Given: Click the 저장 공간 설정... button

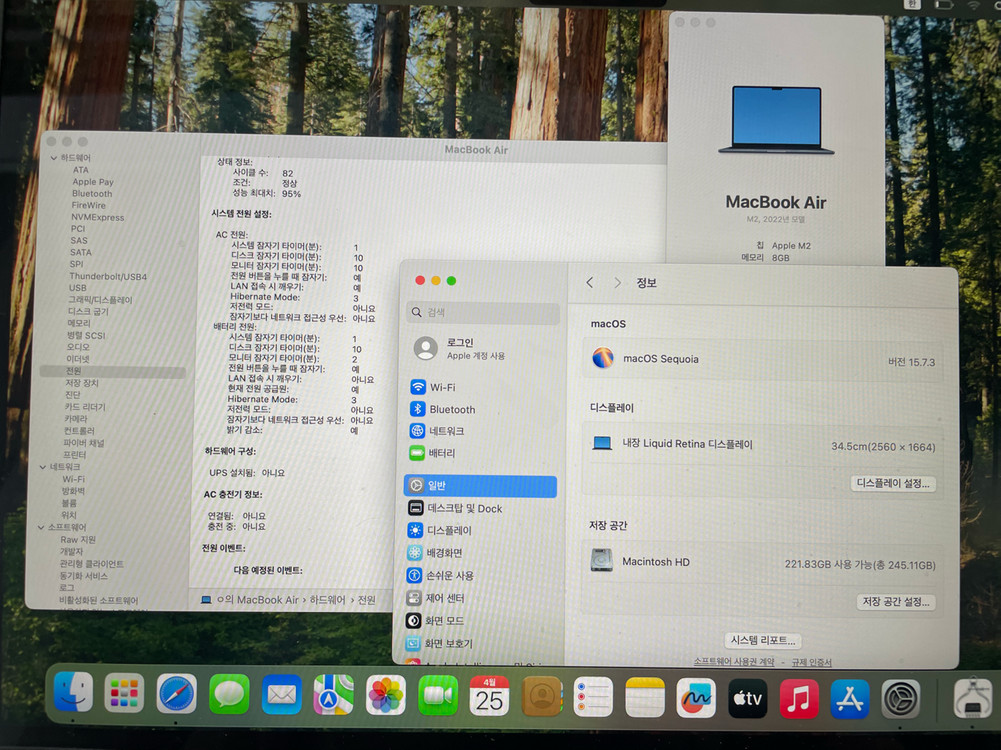Looking at the screenshot, I should click(896, 602).
